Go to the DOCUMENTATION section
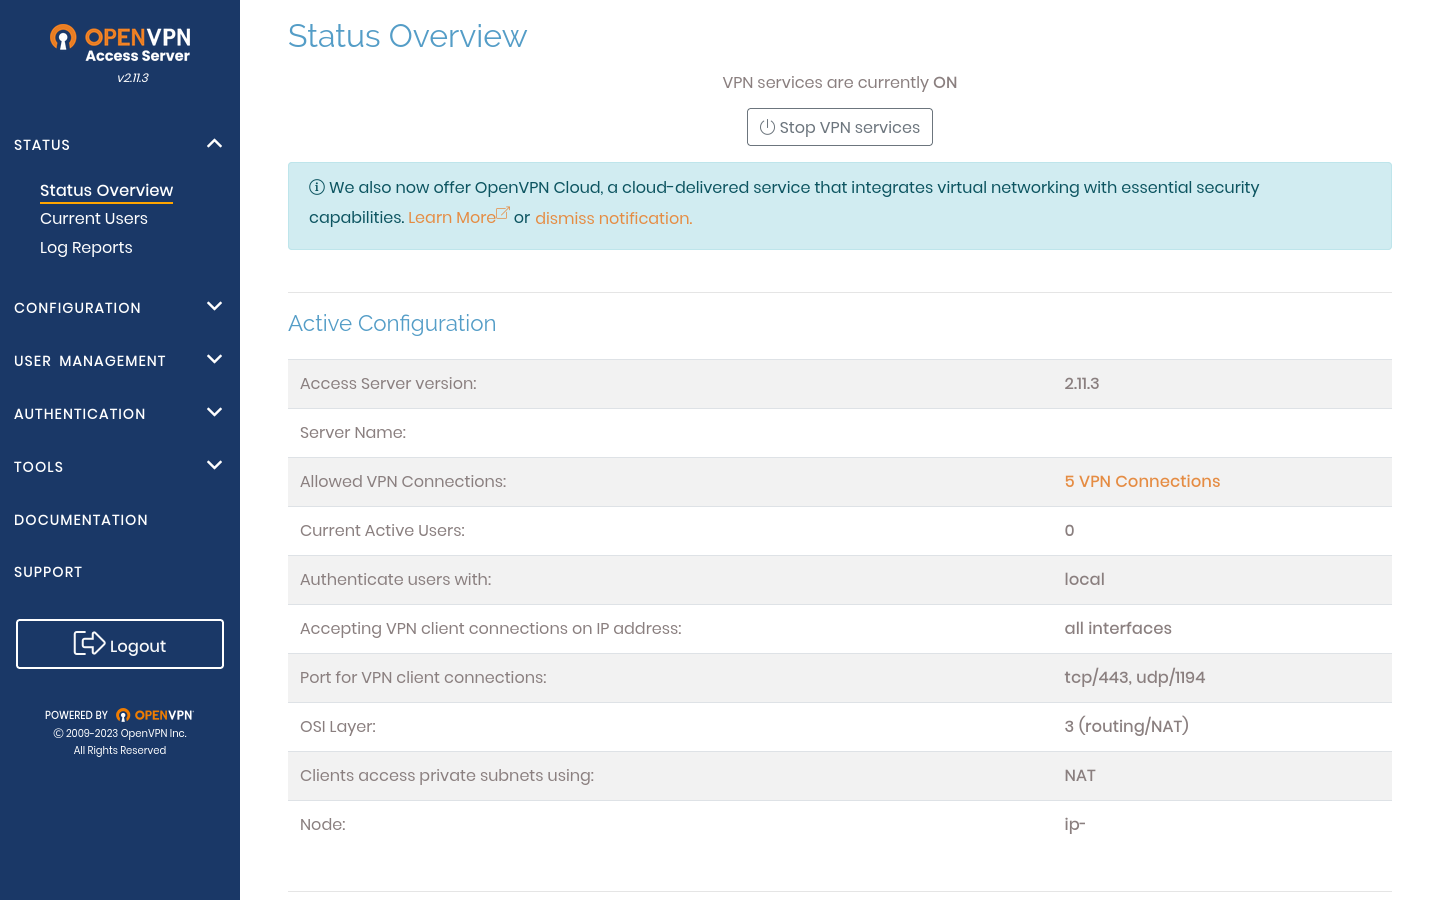 [x=80, y=519]
